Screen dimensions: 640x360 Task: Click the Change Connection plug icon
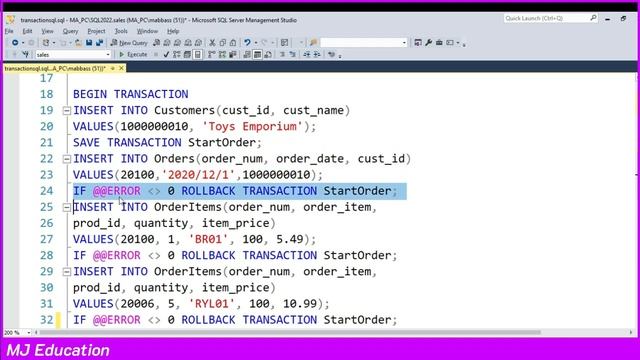[25, 54]
